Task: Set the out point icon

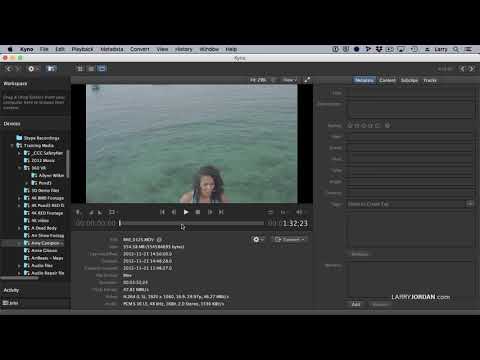Action: (x=100, y=212)
